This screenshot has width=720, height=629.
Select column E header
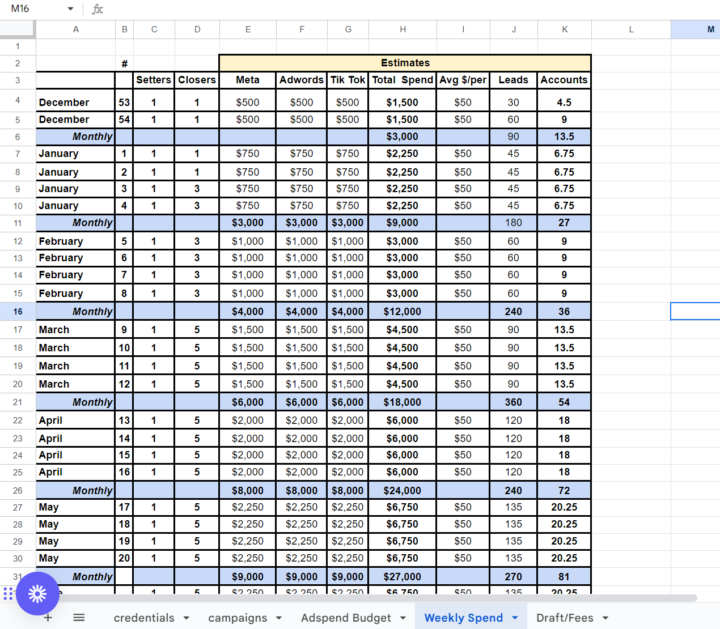pos(248,29)
